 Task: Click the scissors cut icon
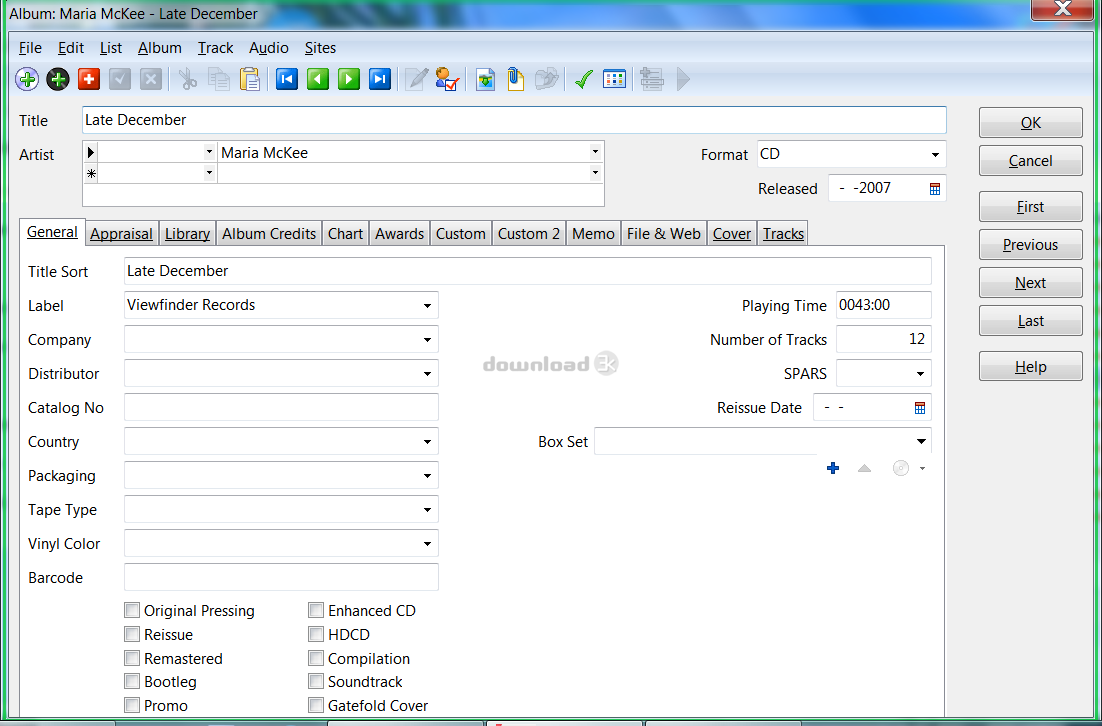coord(188,79)
